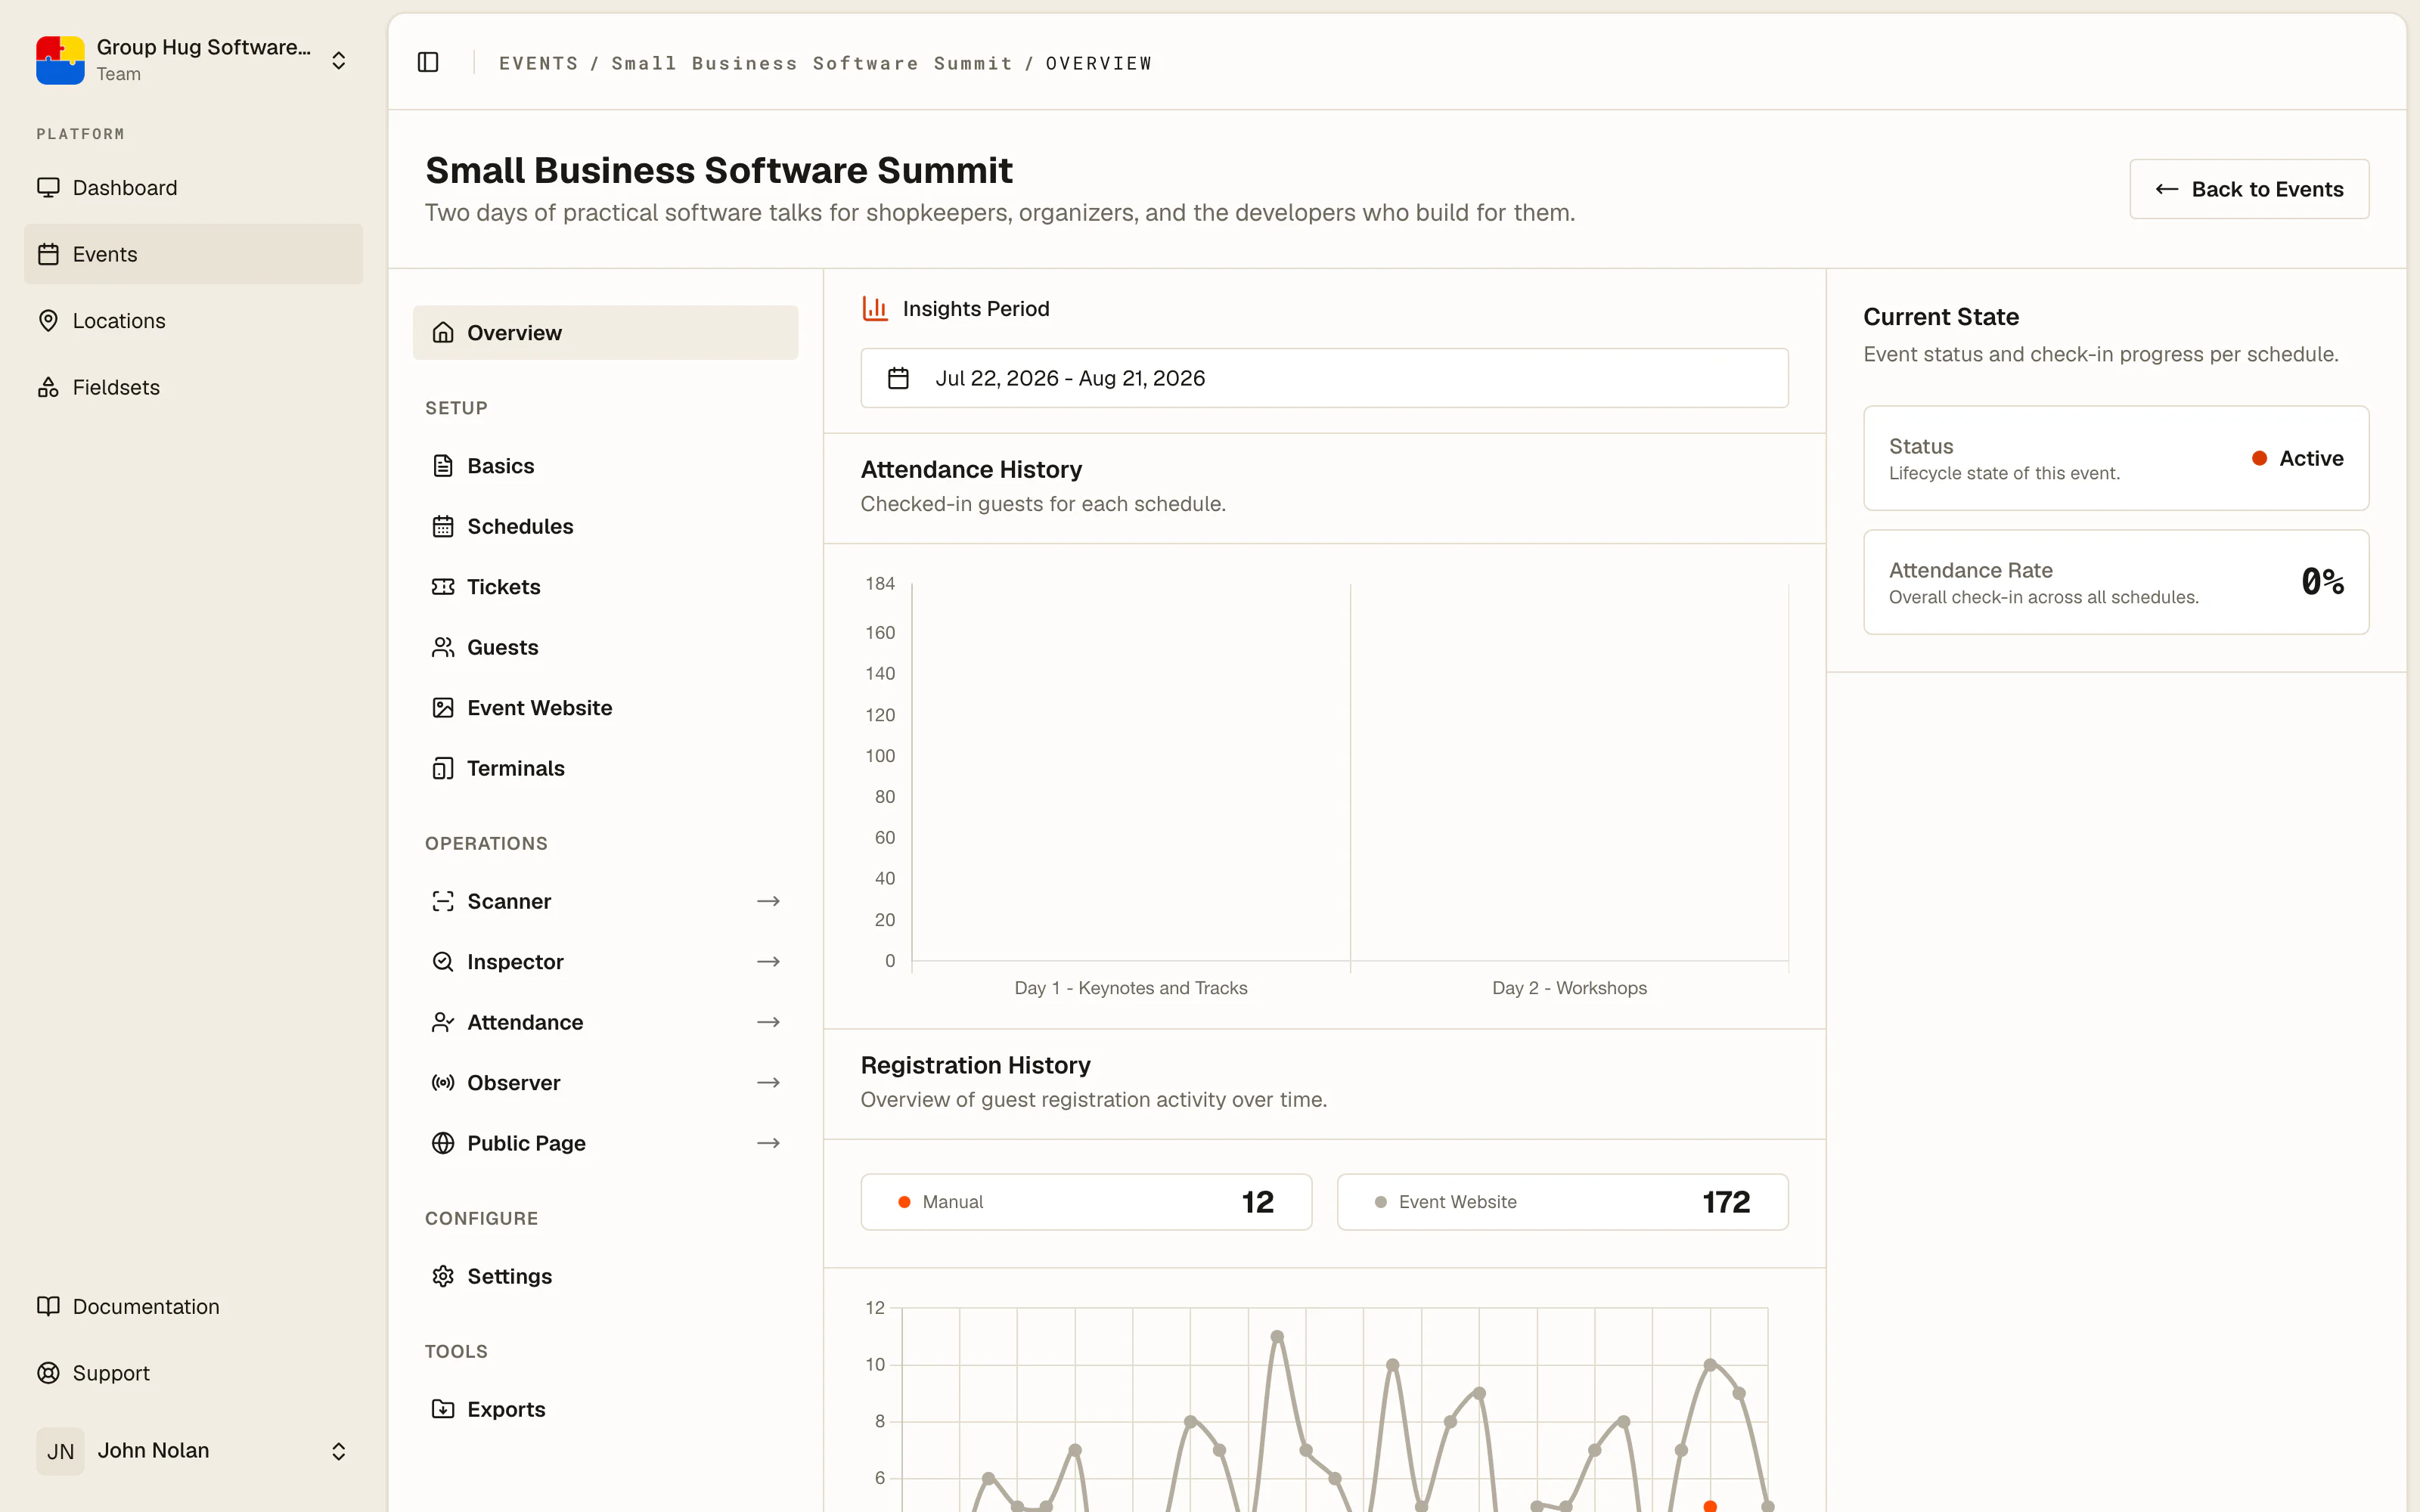Click the calendar icon in date range field
Image resolution: width=2420 pixels, height=1512 pixels.
[898, 378]
